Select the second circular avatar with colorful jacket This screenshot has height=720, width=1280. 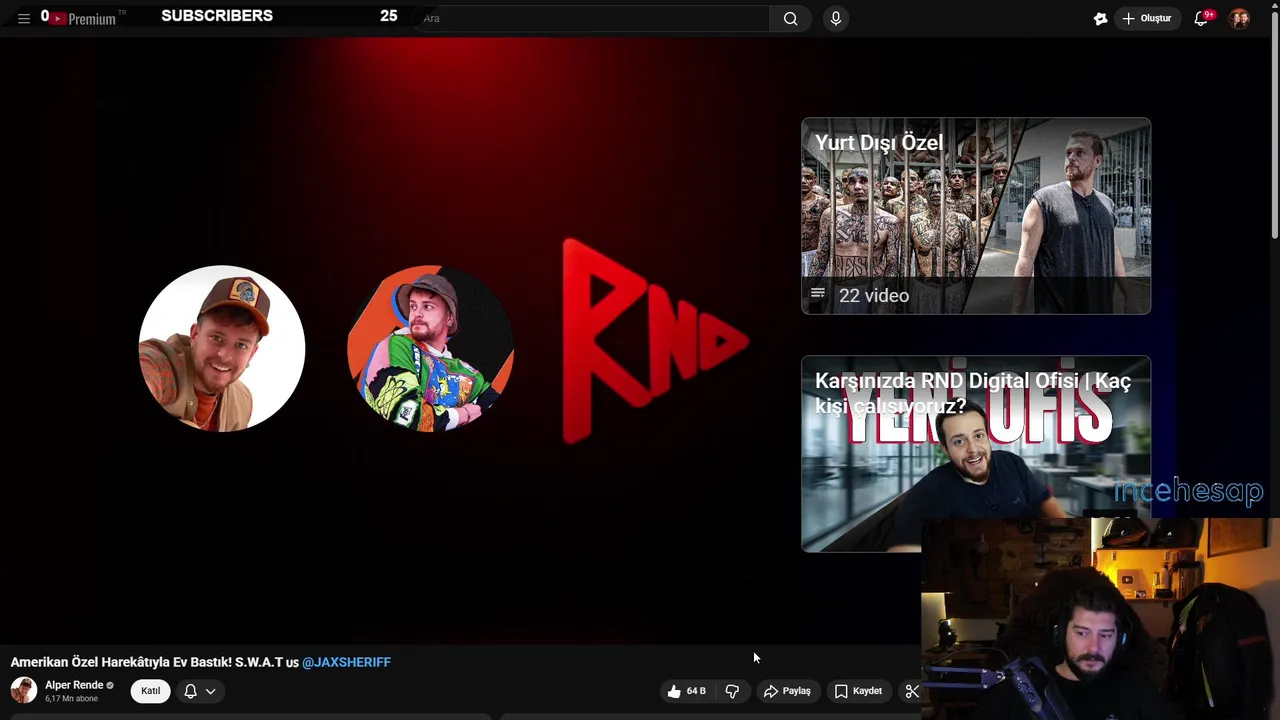[x=430, y=348]
